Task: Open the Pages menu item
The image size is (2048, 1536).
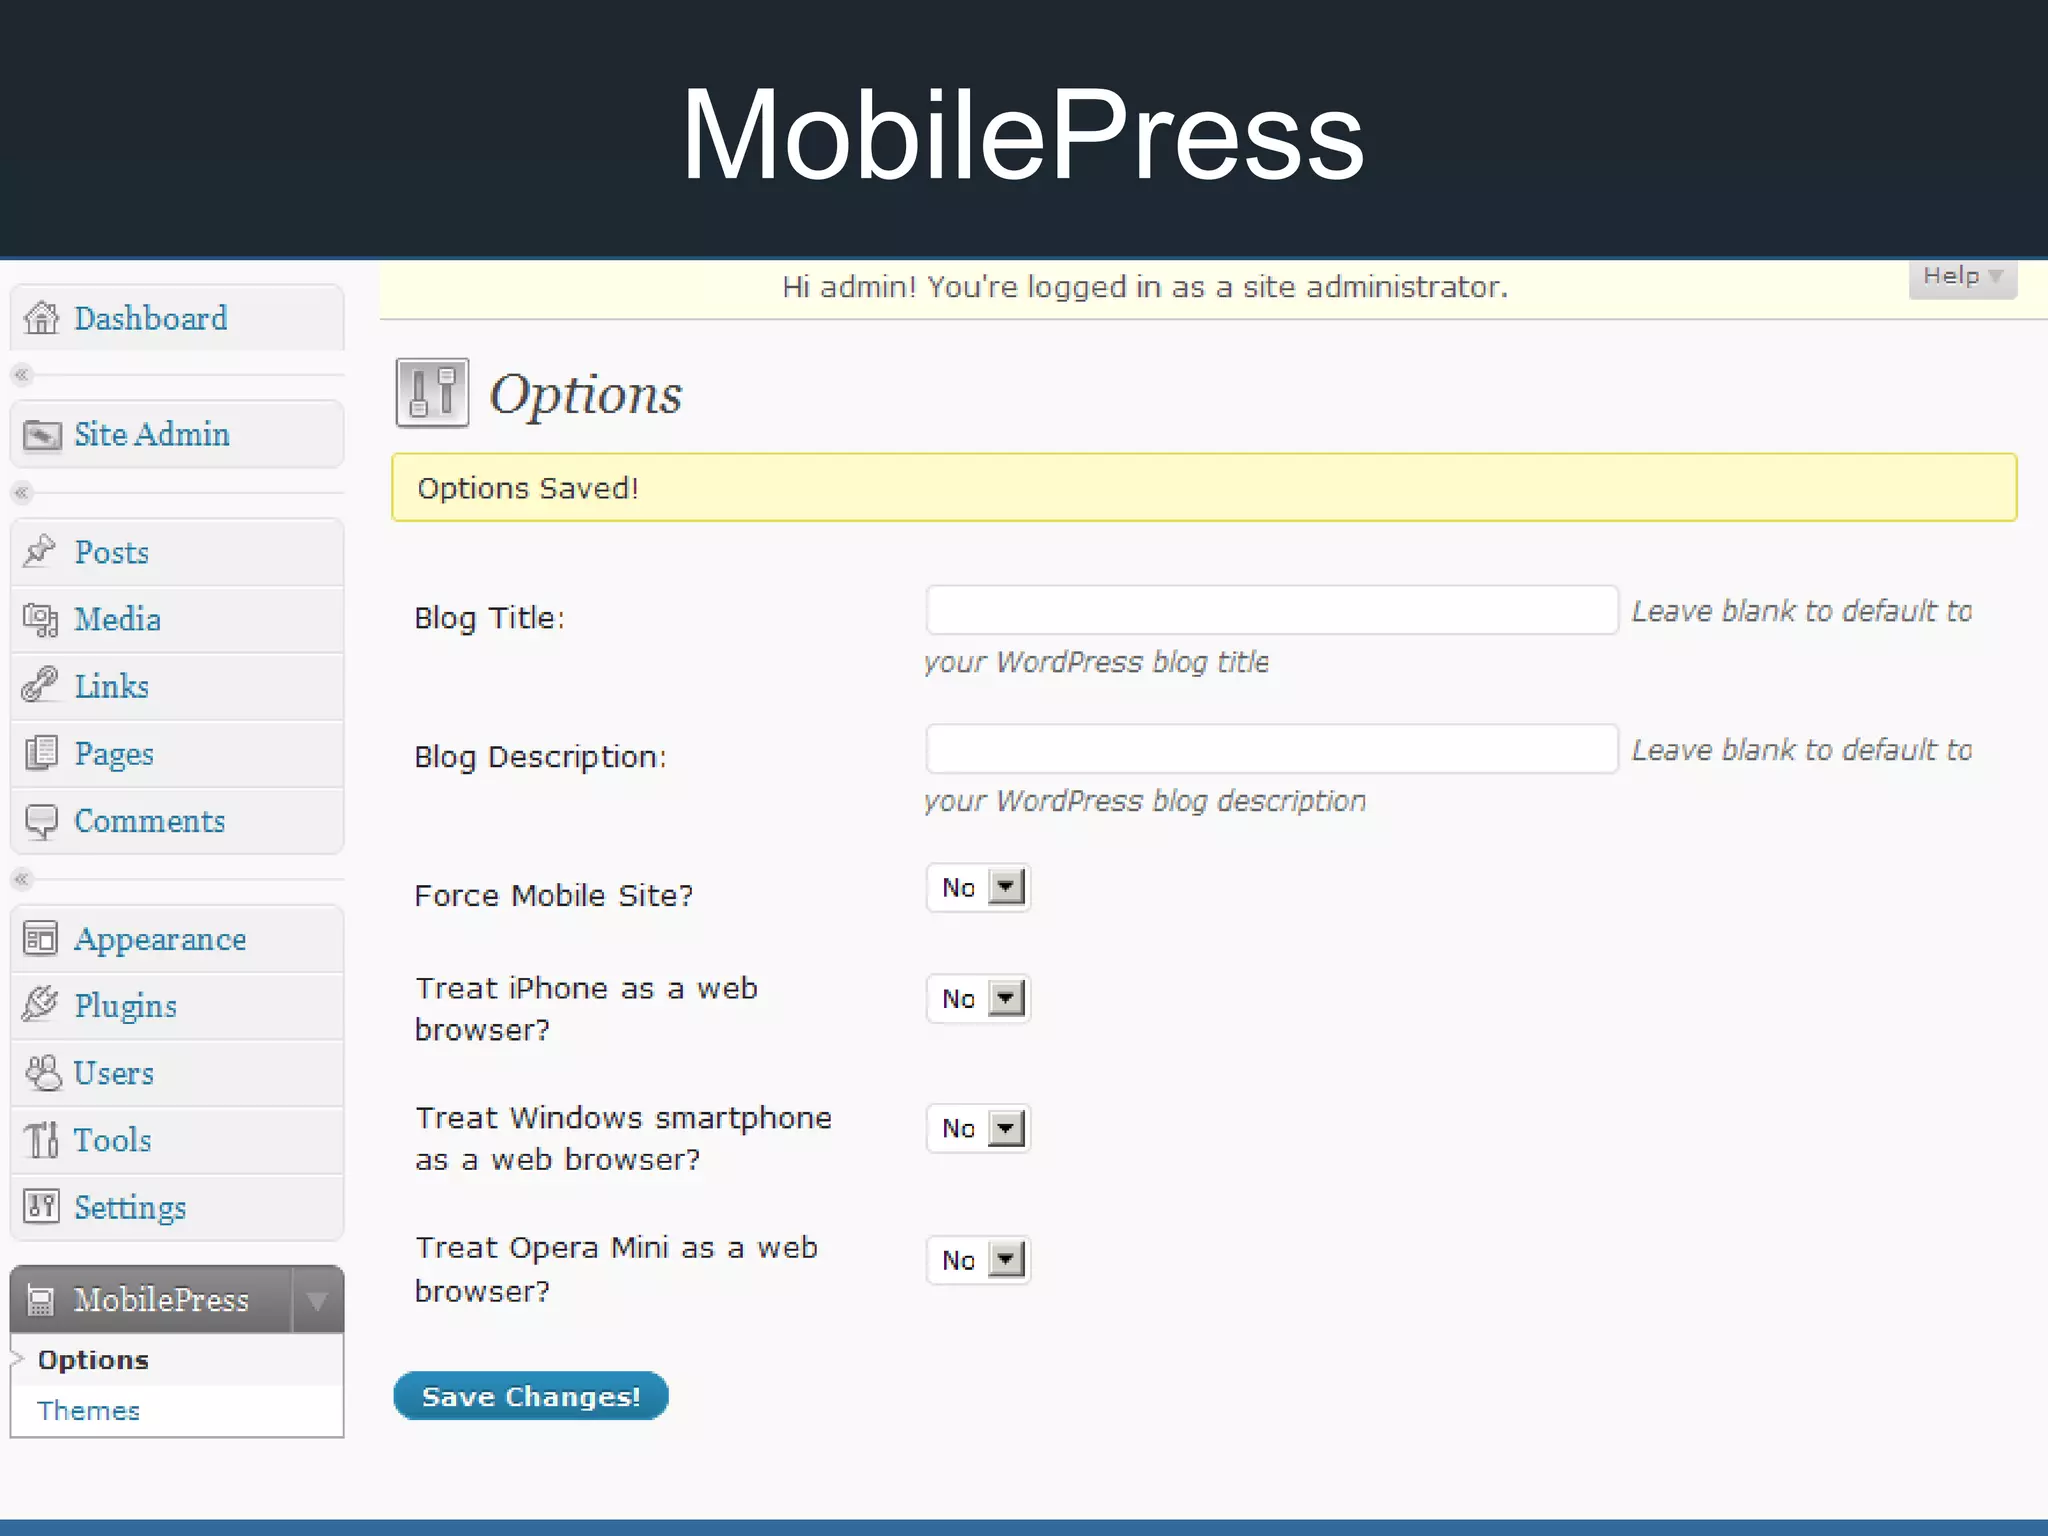Action: coord(177,753)
